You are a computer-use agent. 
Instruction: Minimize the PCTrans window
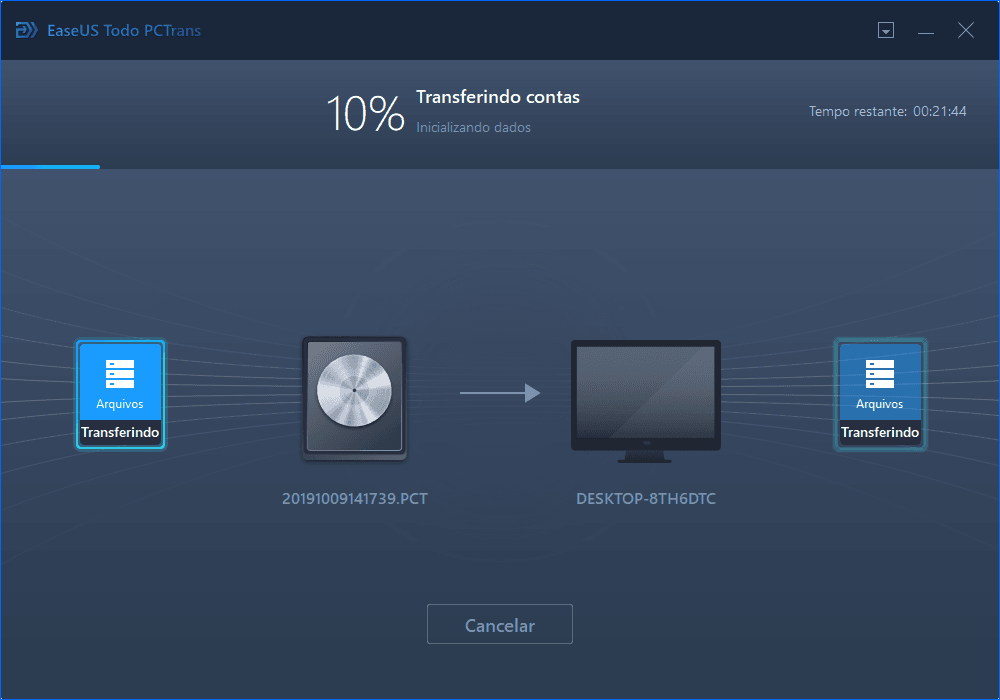point(926,31)
